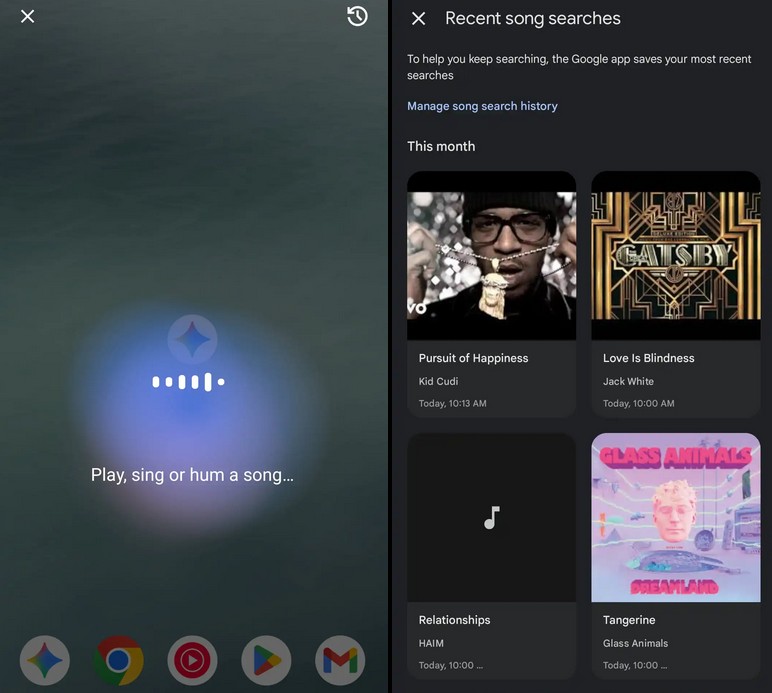
Task: Open song search history clock icon
Action: (x=357, y=16)
